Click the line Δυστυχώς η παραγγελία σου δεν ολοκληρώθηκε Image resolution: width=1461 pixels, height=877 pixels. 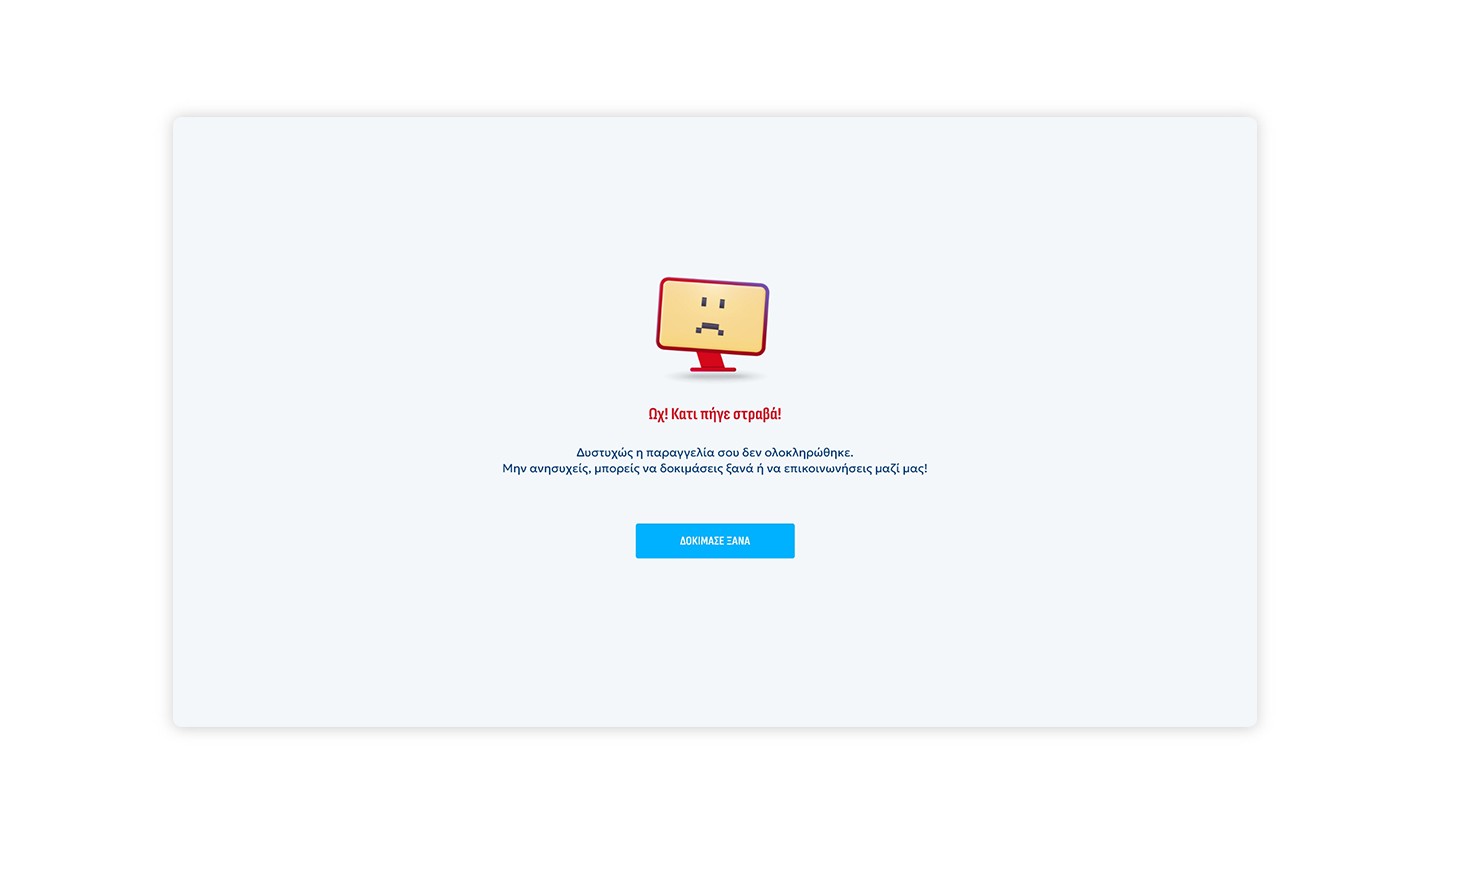tap(714, 453)
